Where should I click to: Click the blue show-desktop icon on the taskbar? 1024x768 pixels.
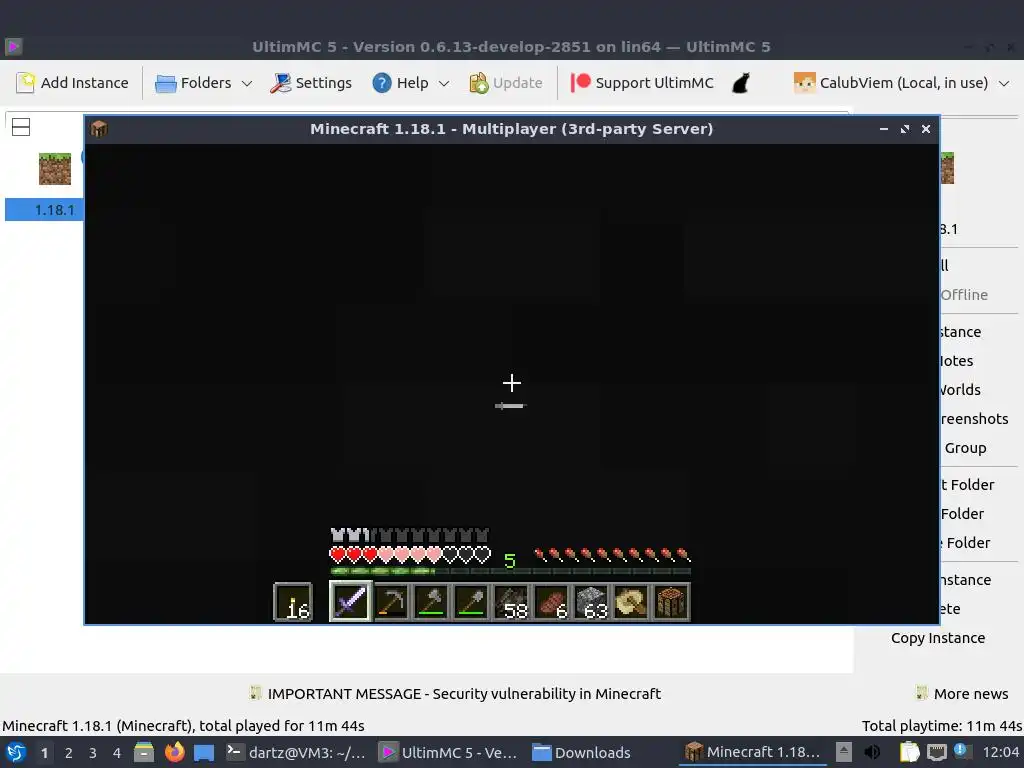click(x=204, y=752)
